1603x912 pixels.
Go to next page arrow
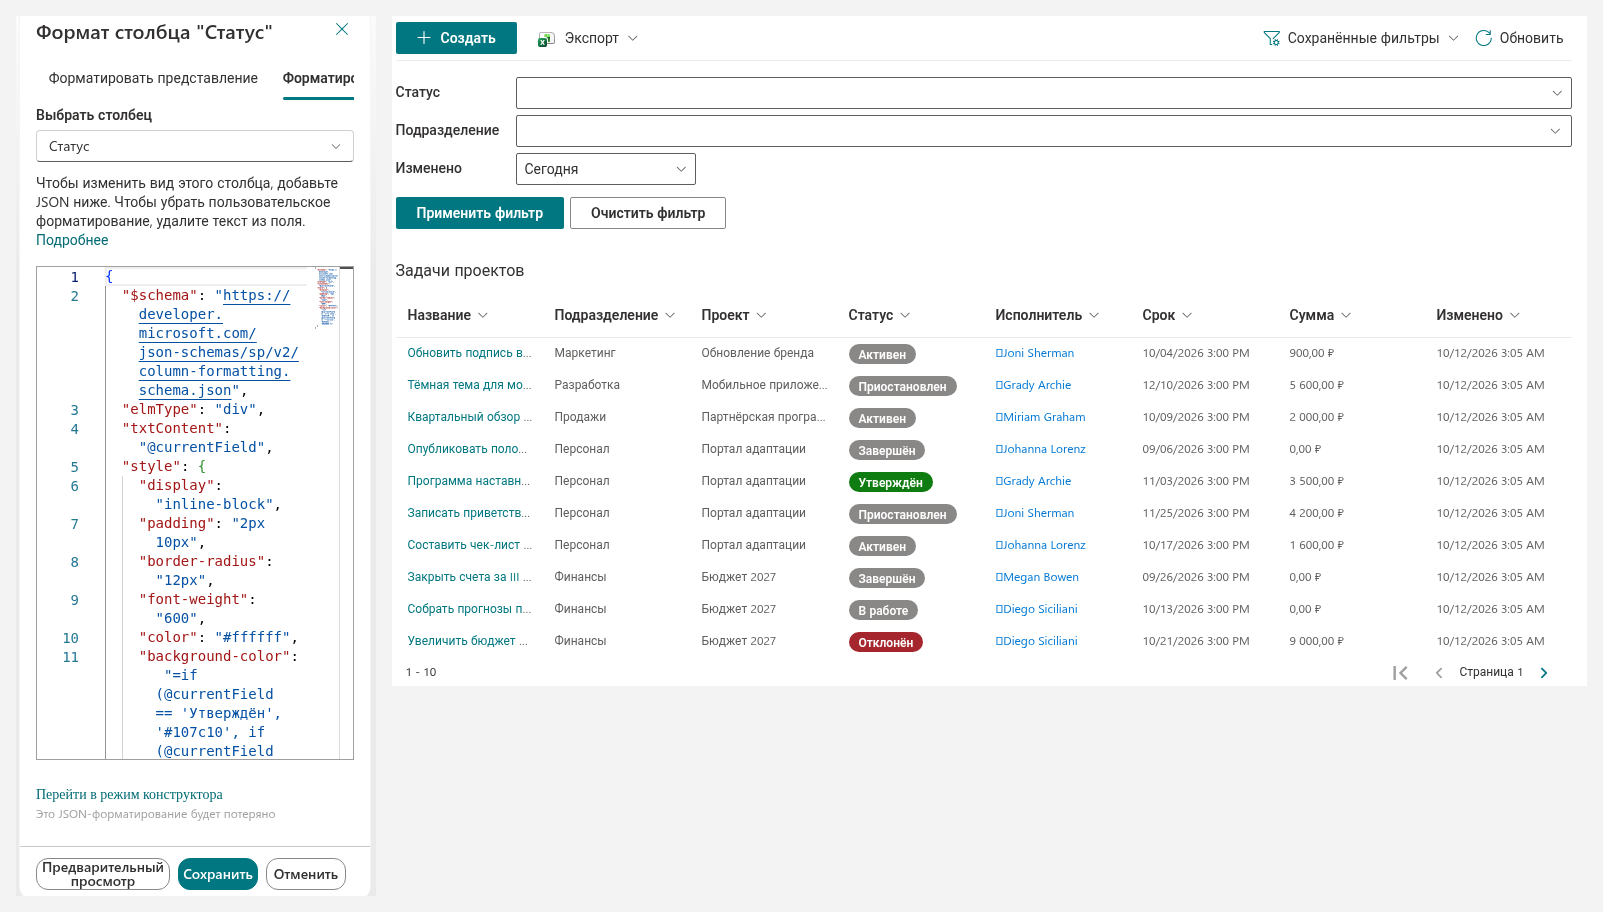(1544, 673)
